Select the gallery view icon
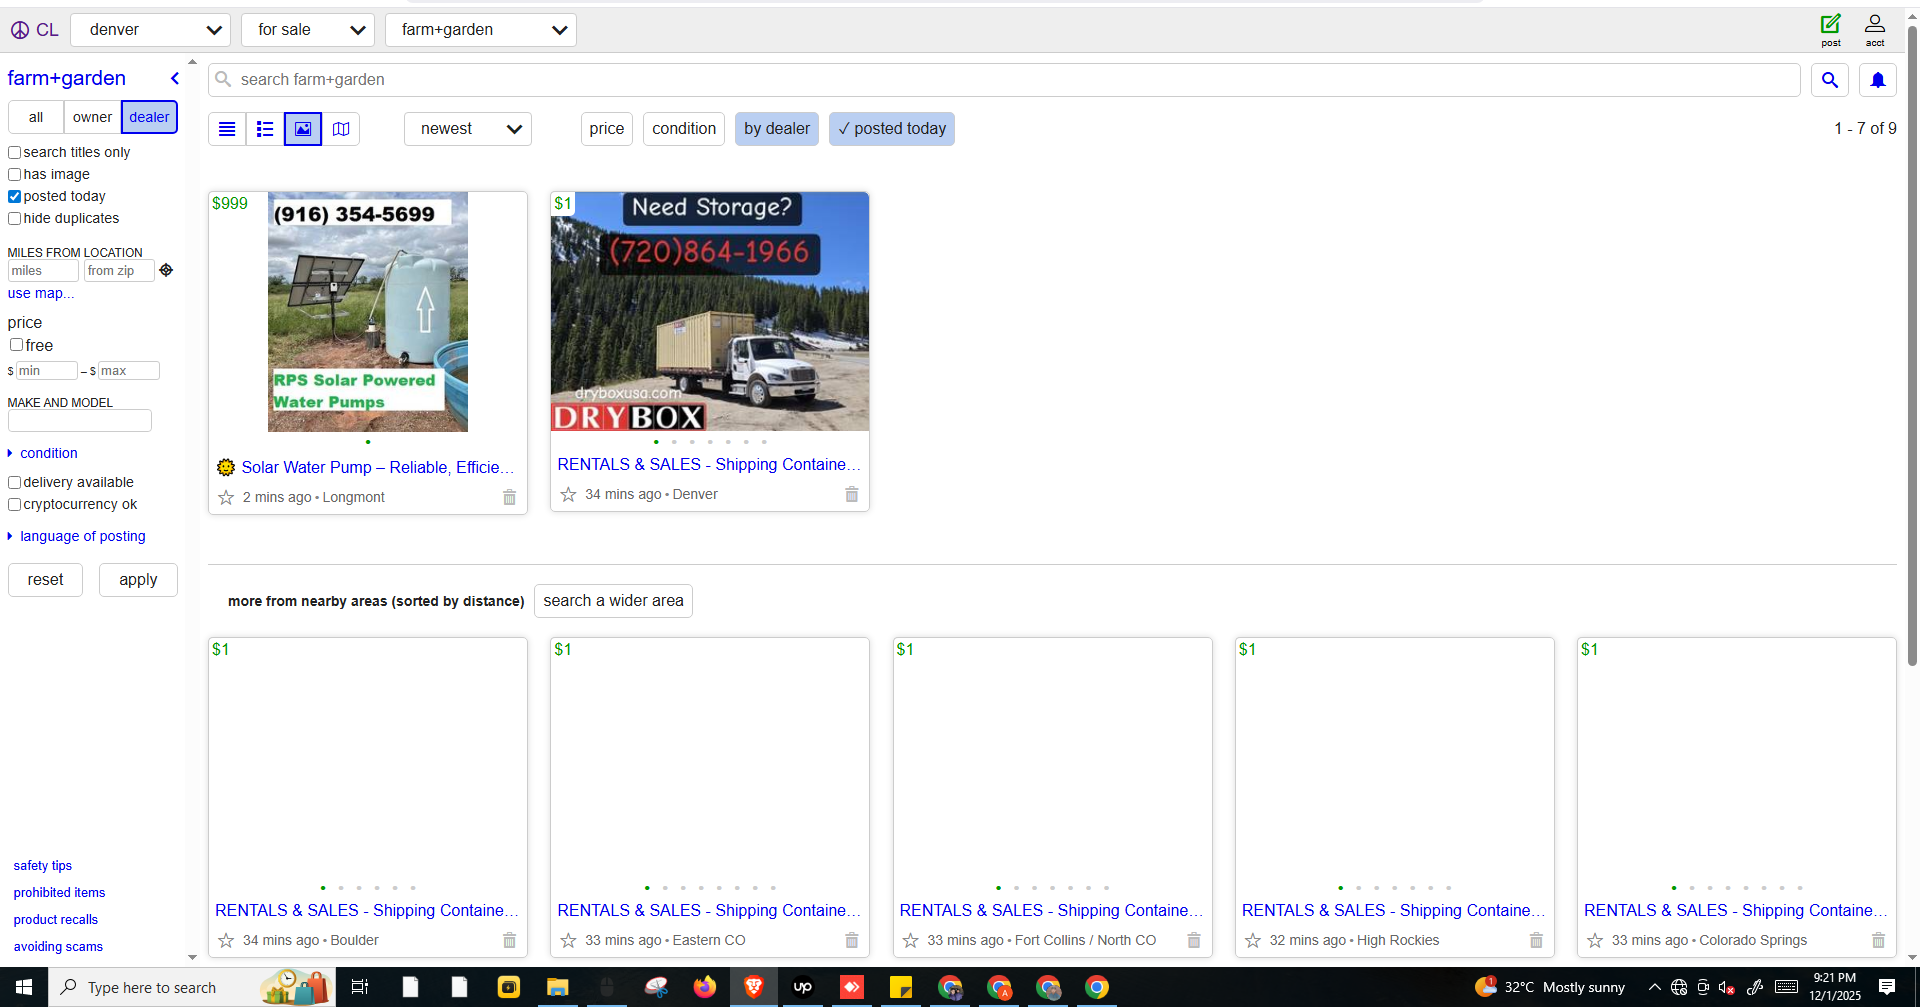The image size is (1920, 1007). pyautogui.click(x=303, y=129)
